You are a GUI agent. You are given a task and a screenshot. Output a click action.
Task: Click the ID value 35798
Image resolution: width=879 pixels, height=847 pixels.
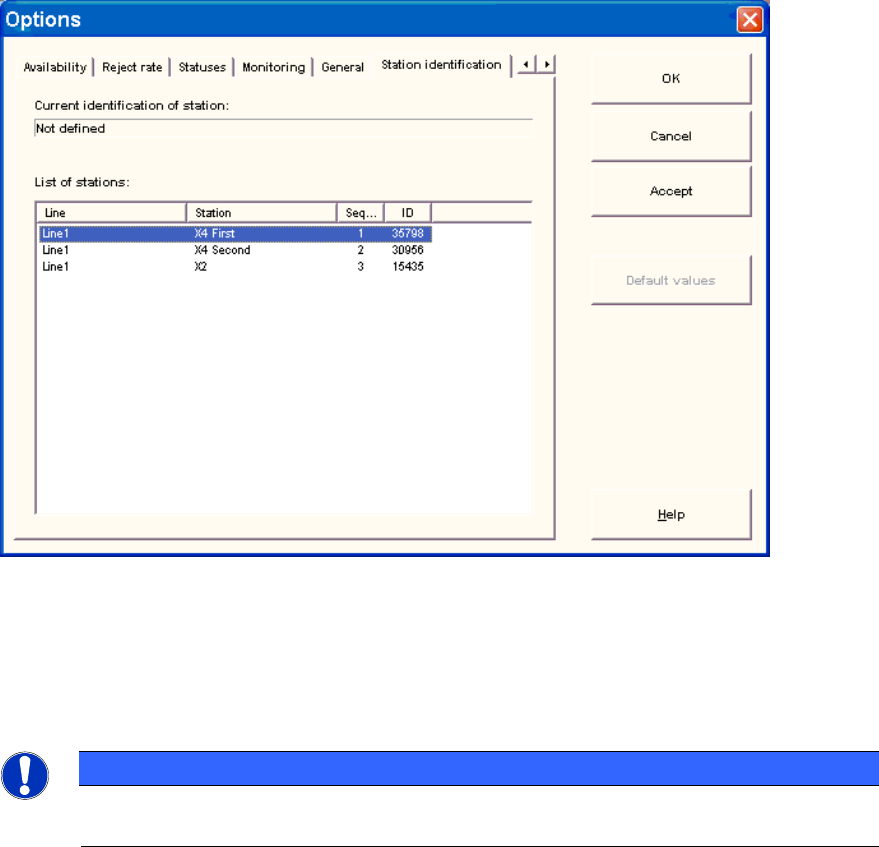408,233
